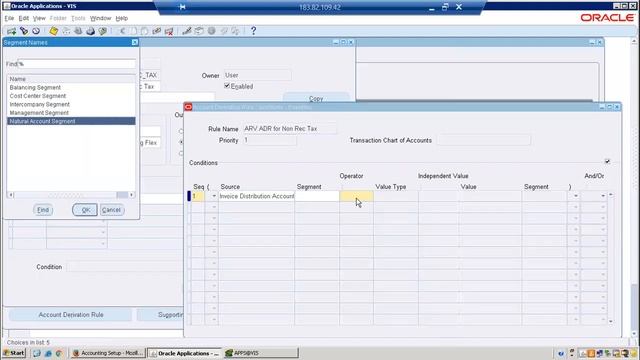Click the Window Help question mark icon
The height and width of the screenshot is (360, 640).
tap(253, 31)
